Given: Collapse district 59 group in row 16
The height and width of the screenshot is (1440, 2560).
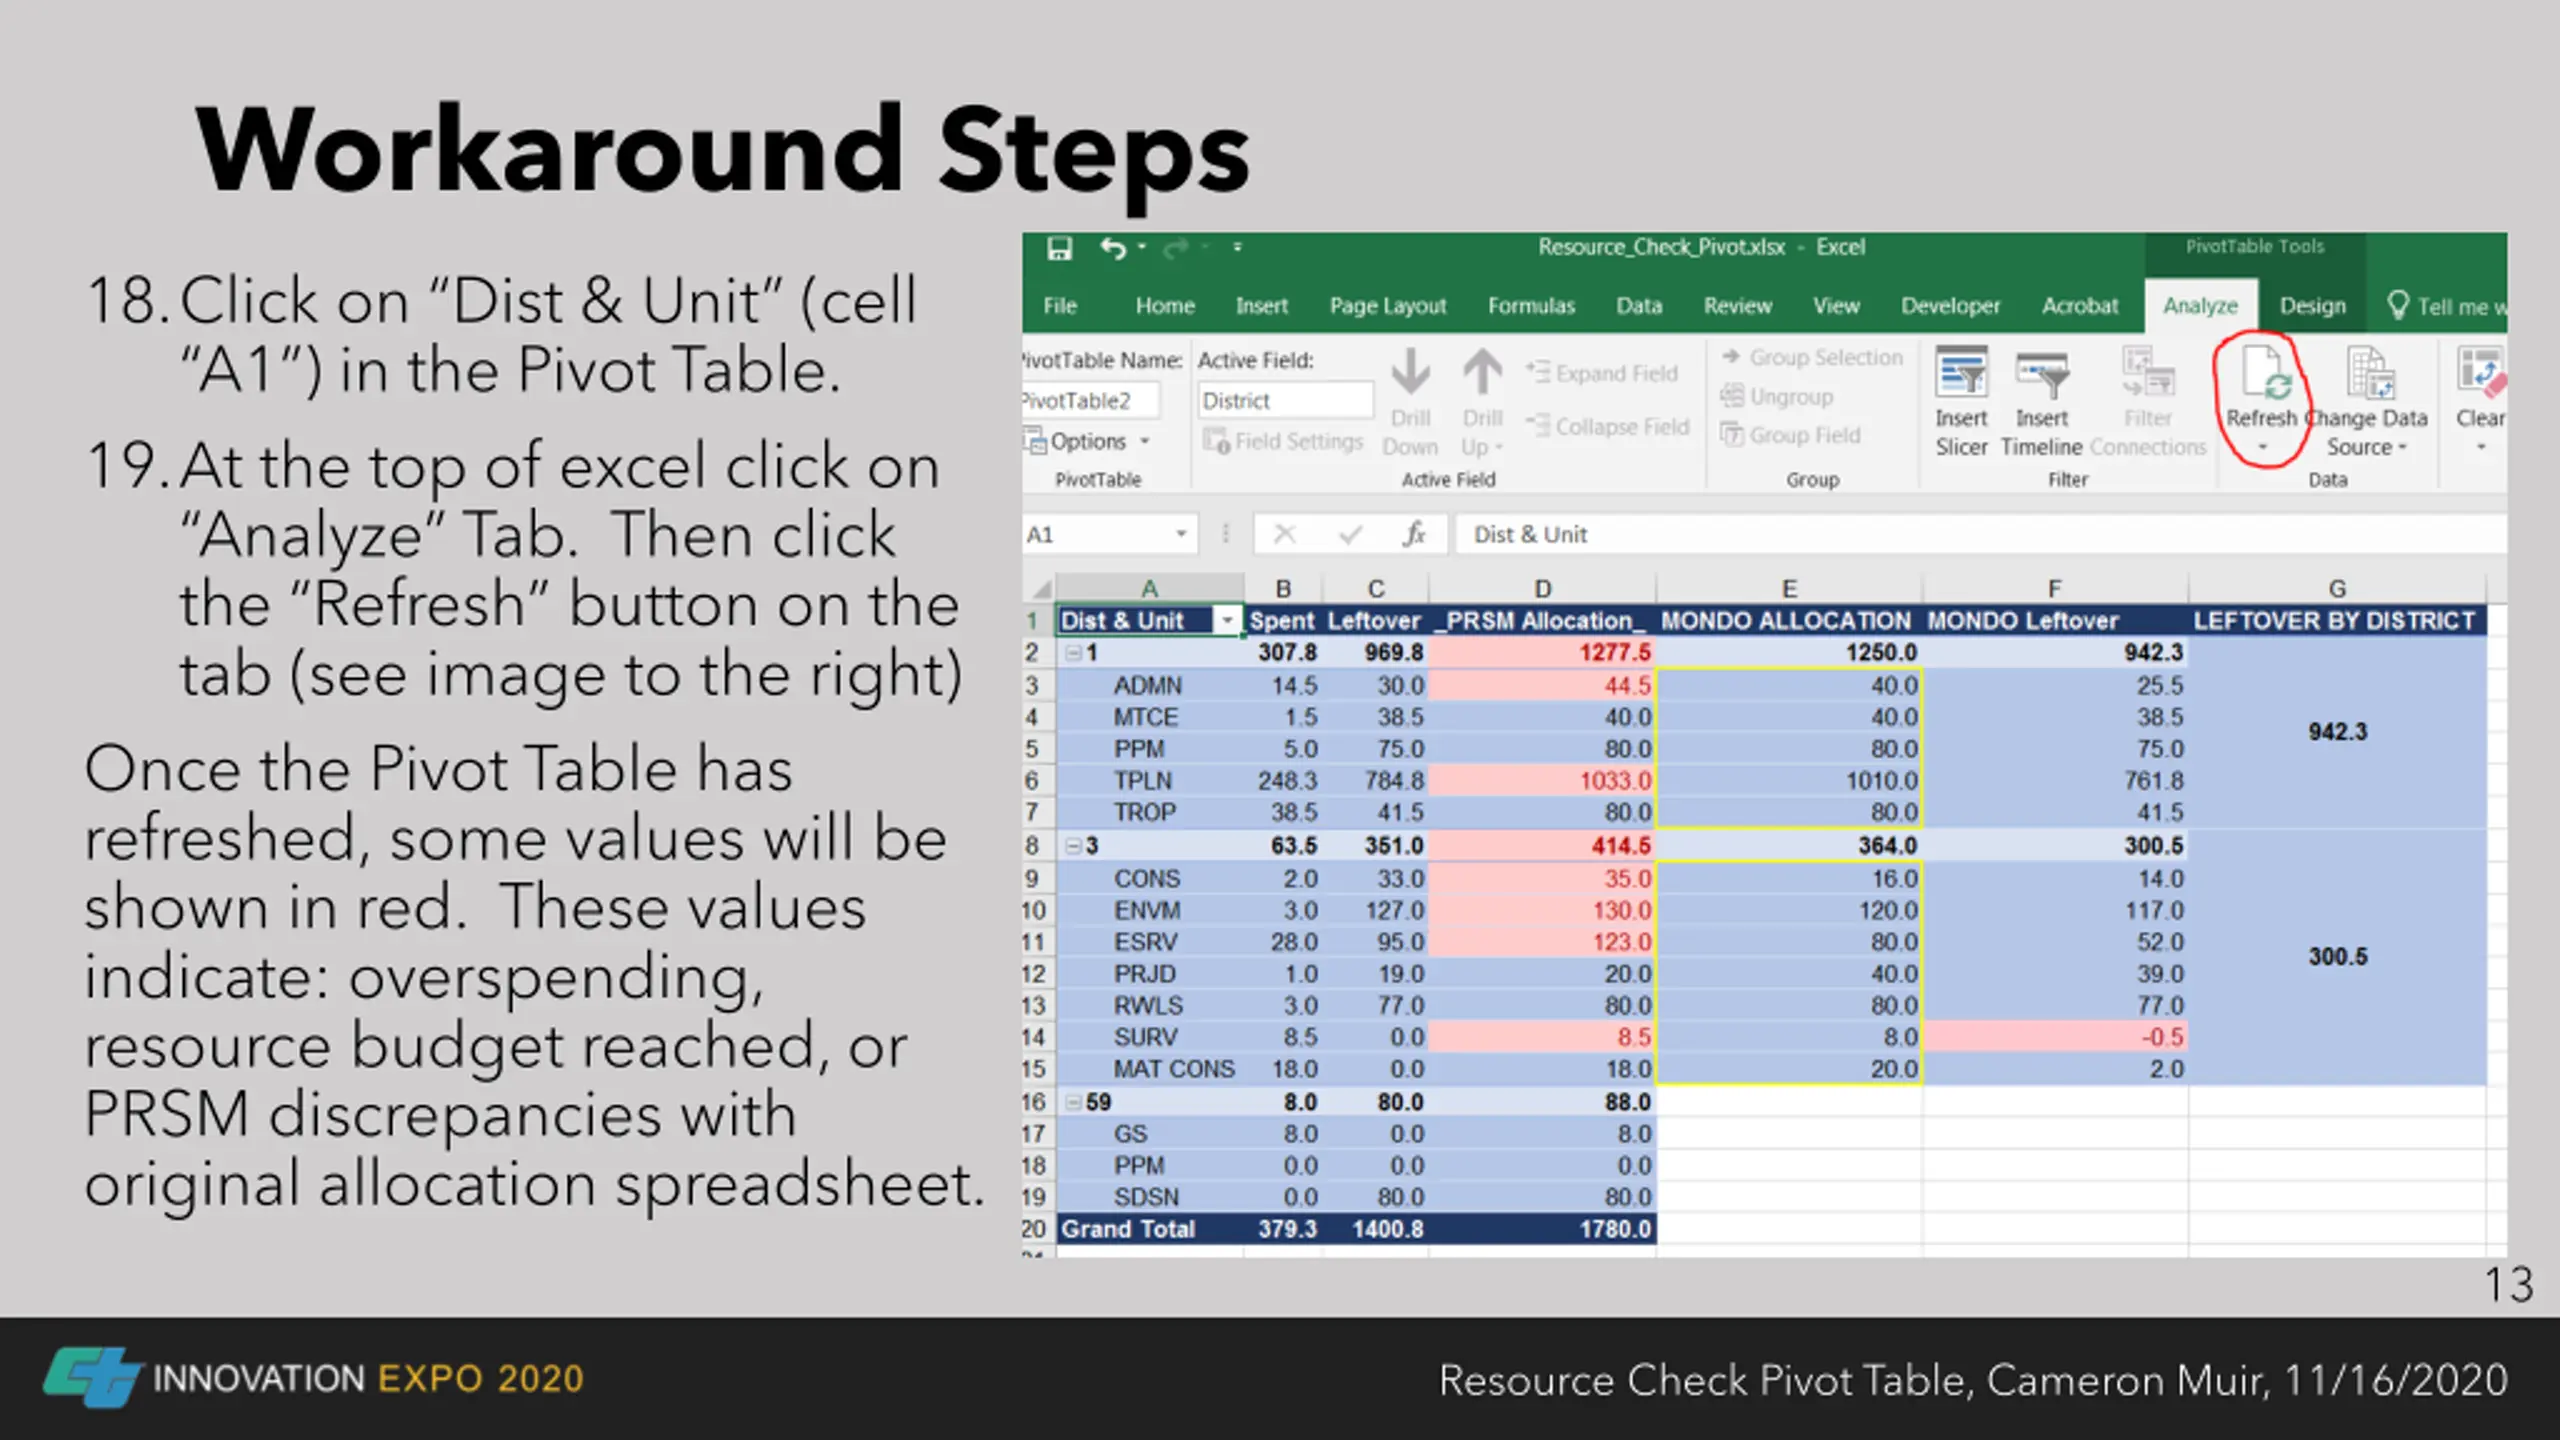Looking at the screenshot, I should click(x=1073, y=1102).
